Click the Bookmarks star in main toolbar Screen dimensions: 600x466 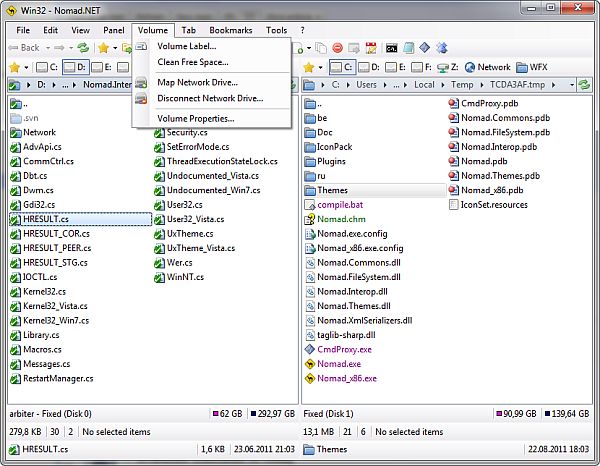tap(103, 48)
